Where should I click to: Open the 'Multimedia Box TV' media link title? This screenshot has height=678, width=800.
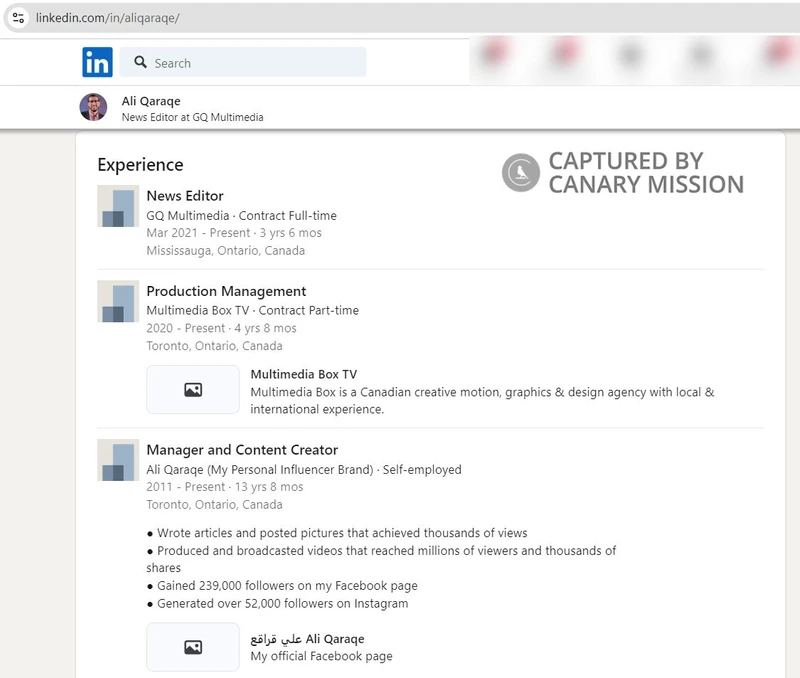(x=304, y=374)
